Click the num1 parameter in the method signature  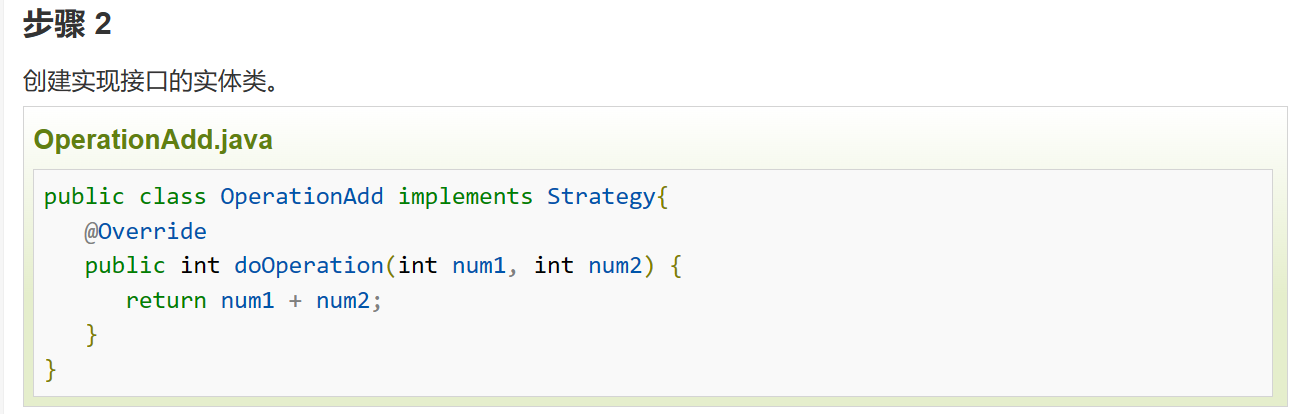478,266
